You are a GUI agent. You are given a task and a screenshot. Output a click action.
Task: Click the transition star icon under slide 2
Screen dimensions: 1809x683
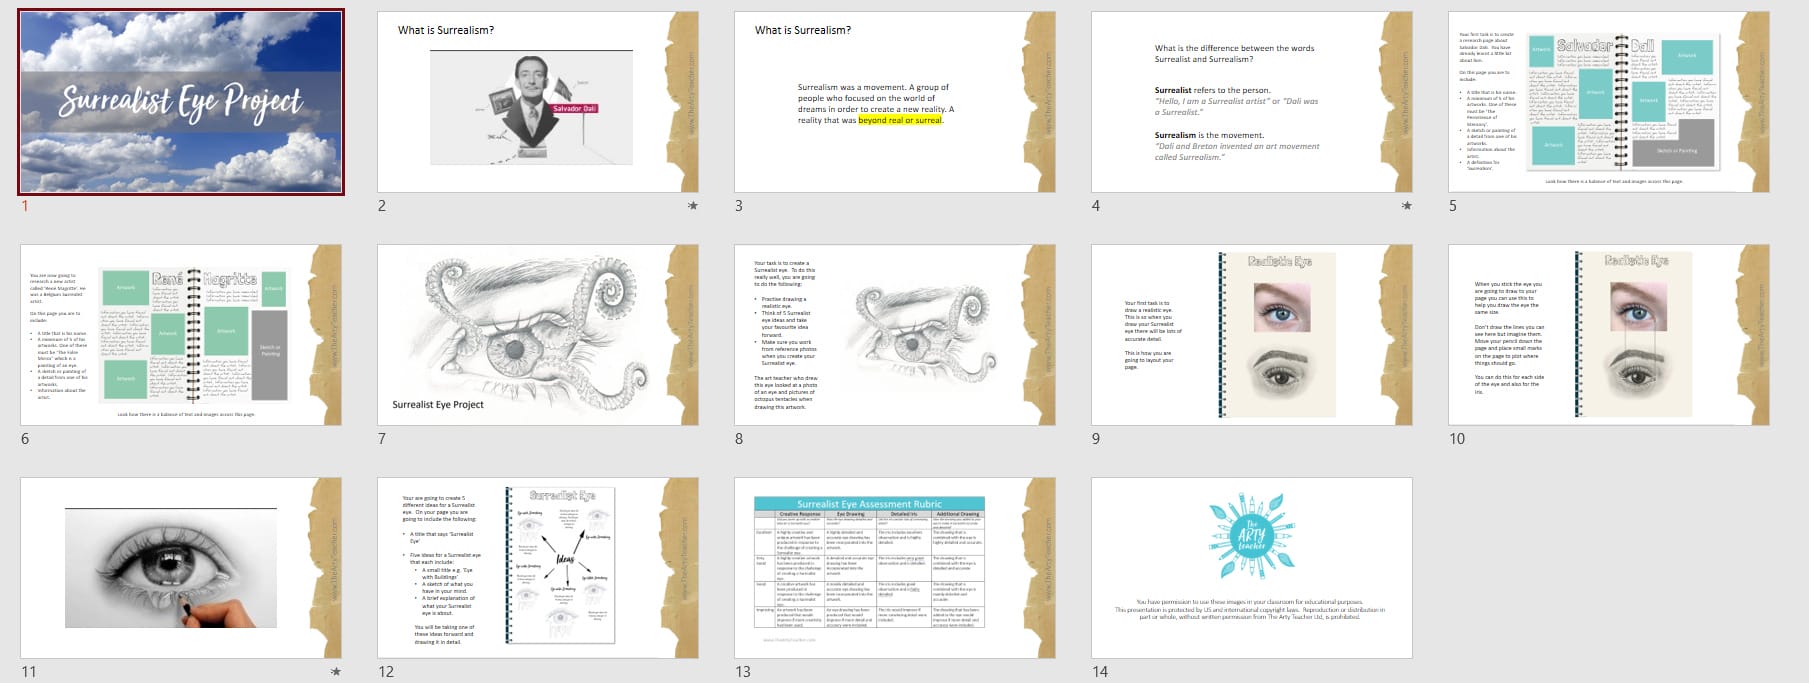pyautogui.click(x=692, y=206)
